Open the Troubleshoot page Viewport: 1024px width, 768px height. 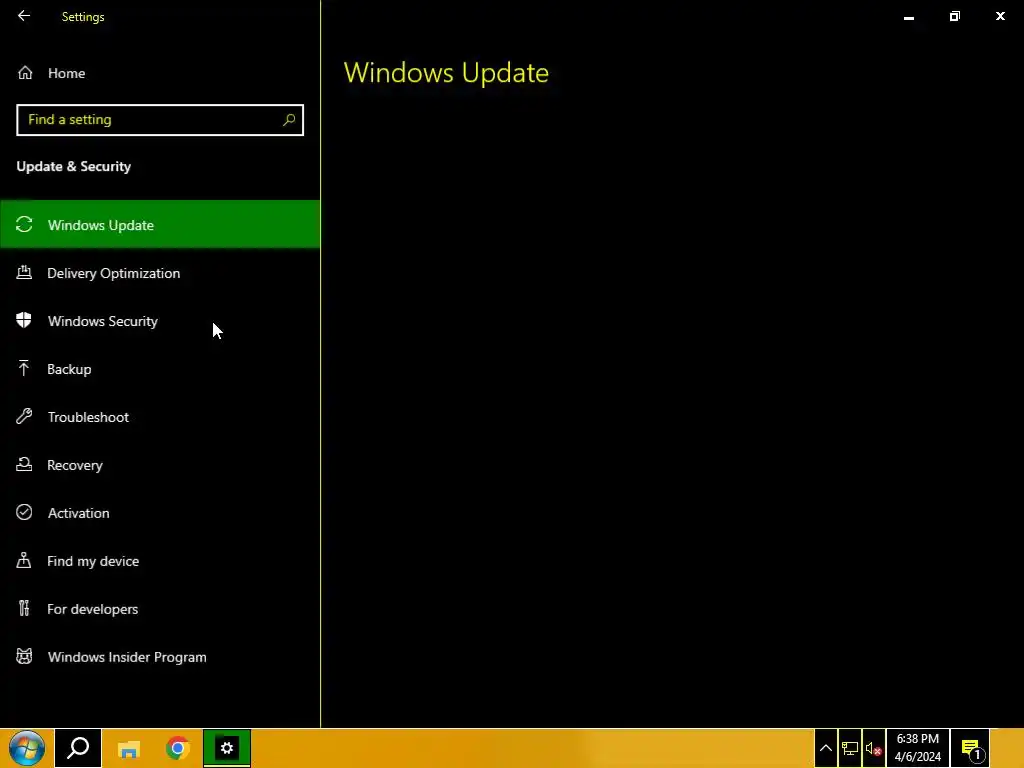tap(160, 417)
